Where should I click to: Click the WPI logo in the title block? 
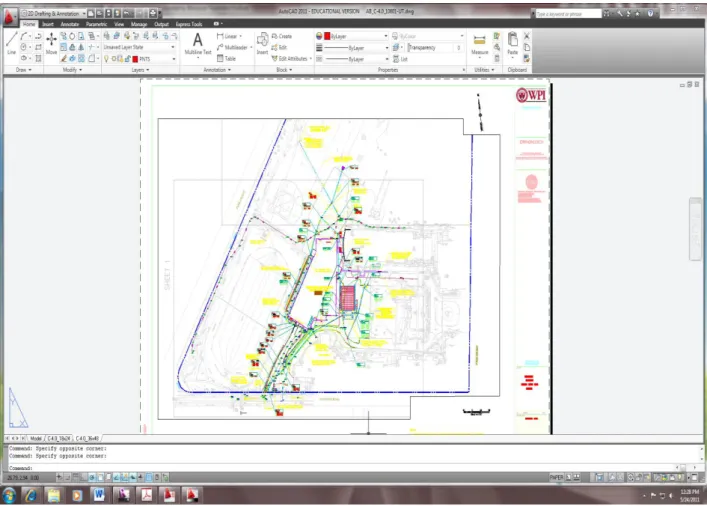coord(531,95)
